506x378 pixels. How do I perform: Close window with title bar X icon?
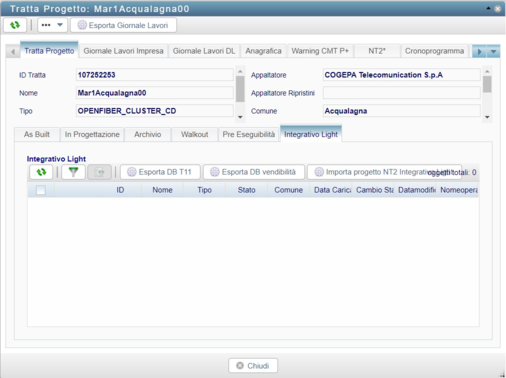coord(497,9)
